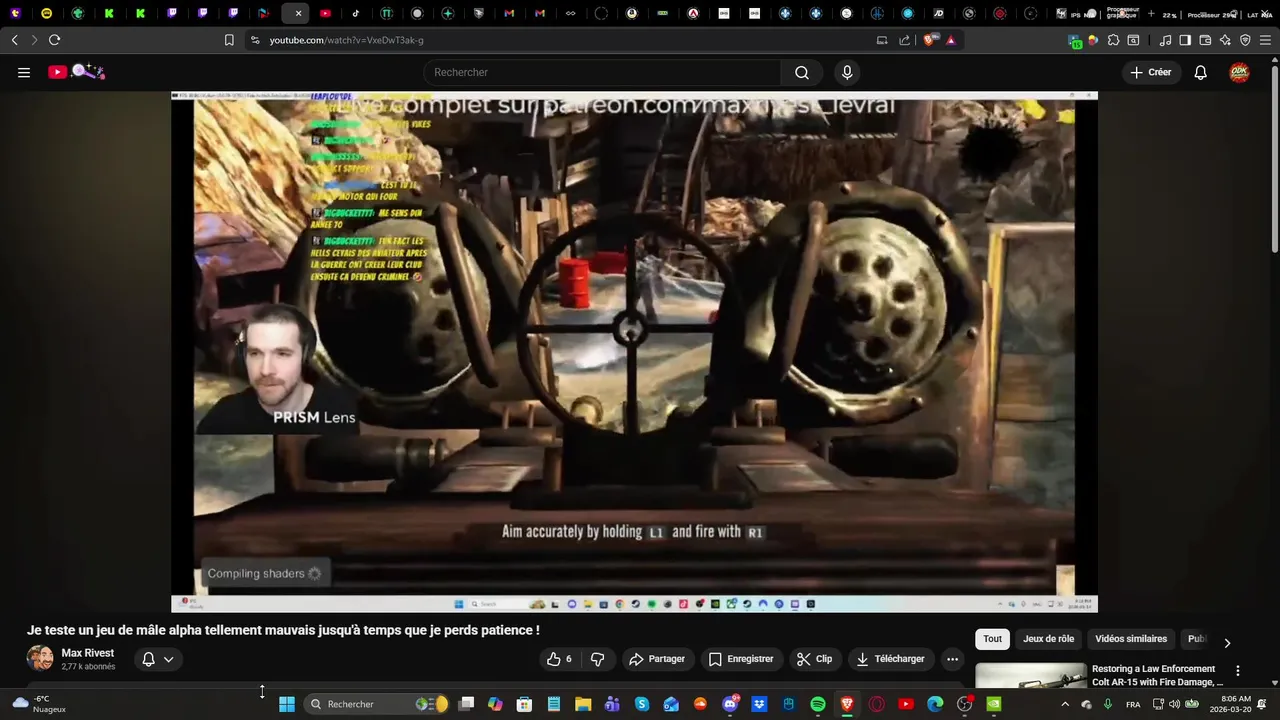Open the Max Rivest channel avatar
The image size is (1280, 720).
tap(40, 658)
